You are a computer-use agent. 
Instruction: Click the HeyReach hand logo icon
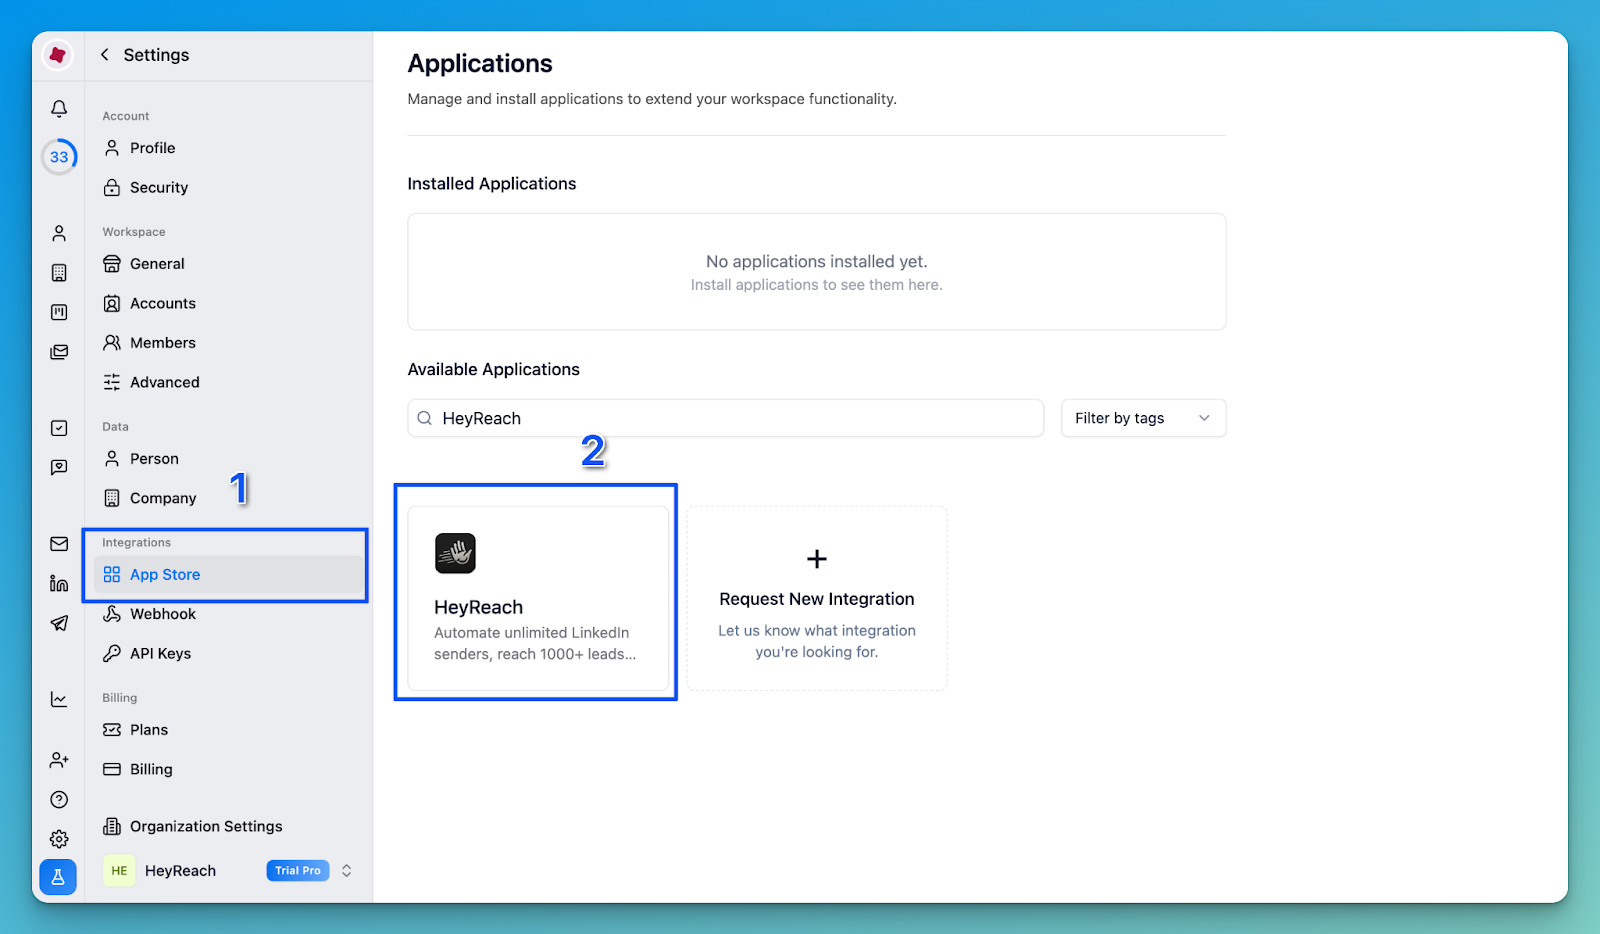click(455, 553)
